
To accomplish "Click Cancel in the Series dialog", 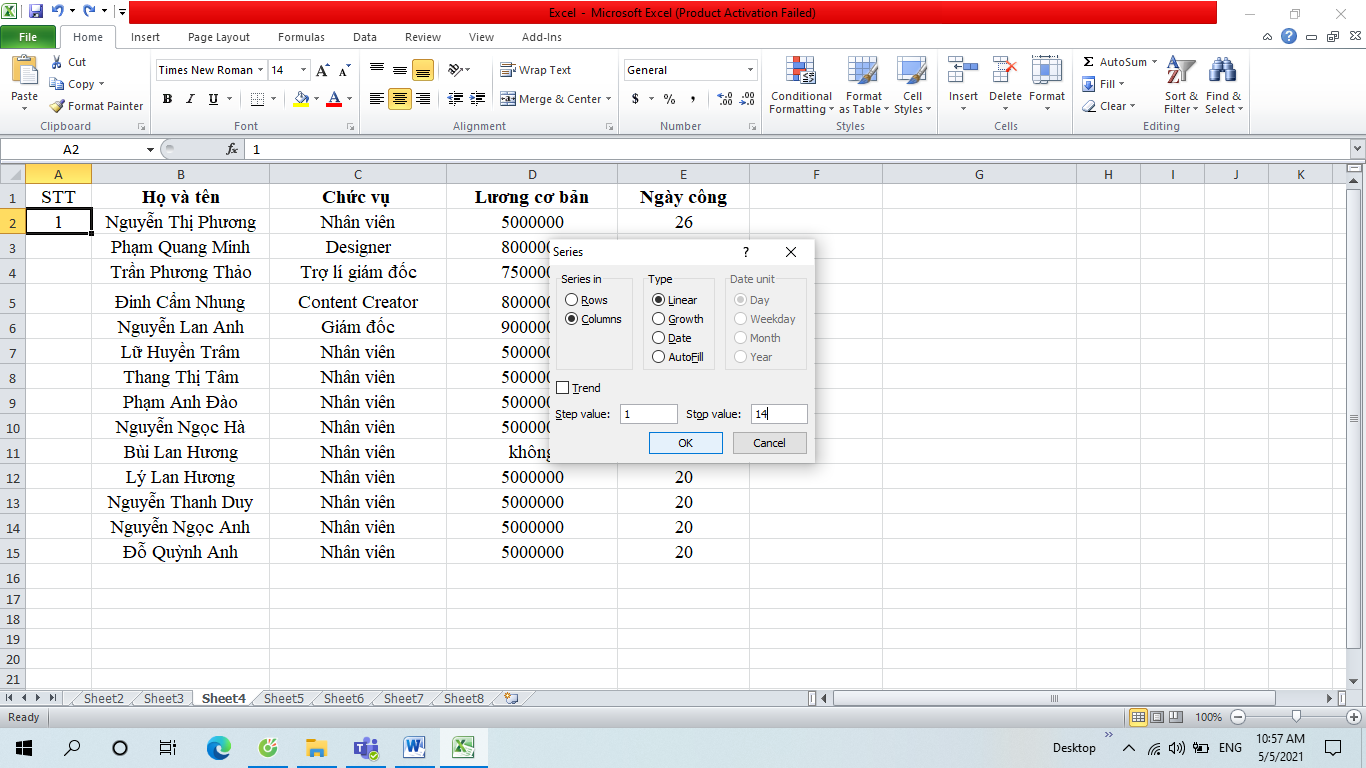I will coord(769,443).
